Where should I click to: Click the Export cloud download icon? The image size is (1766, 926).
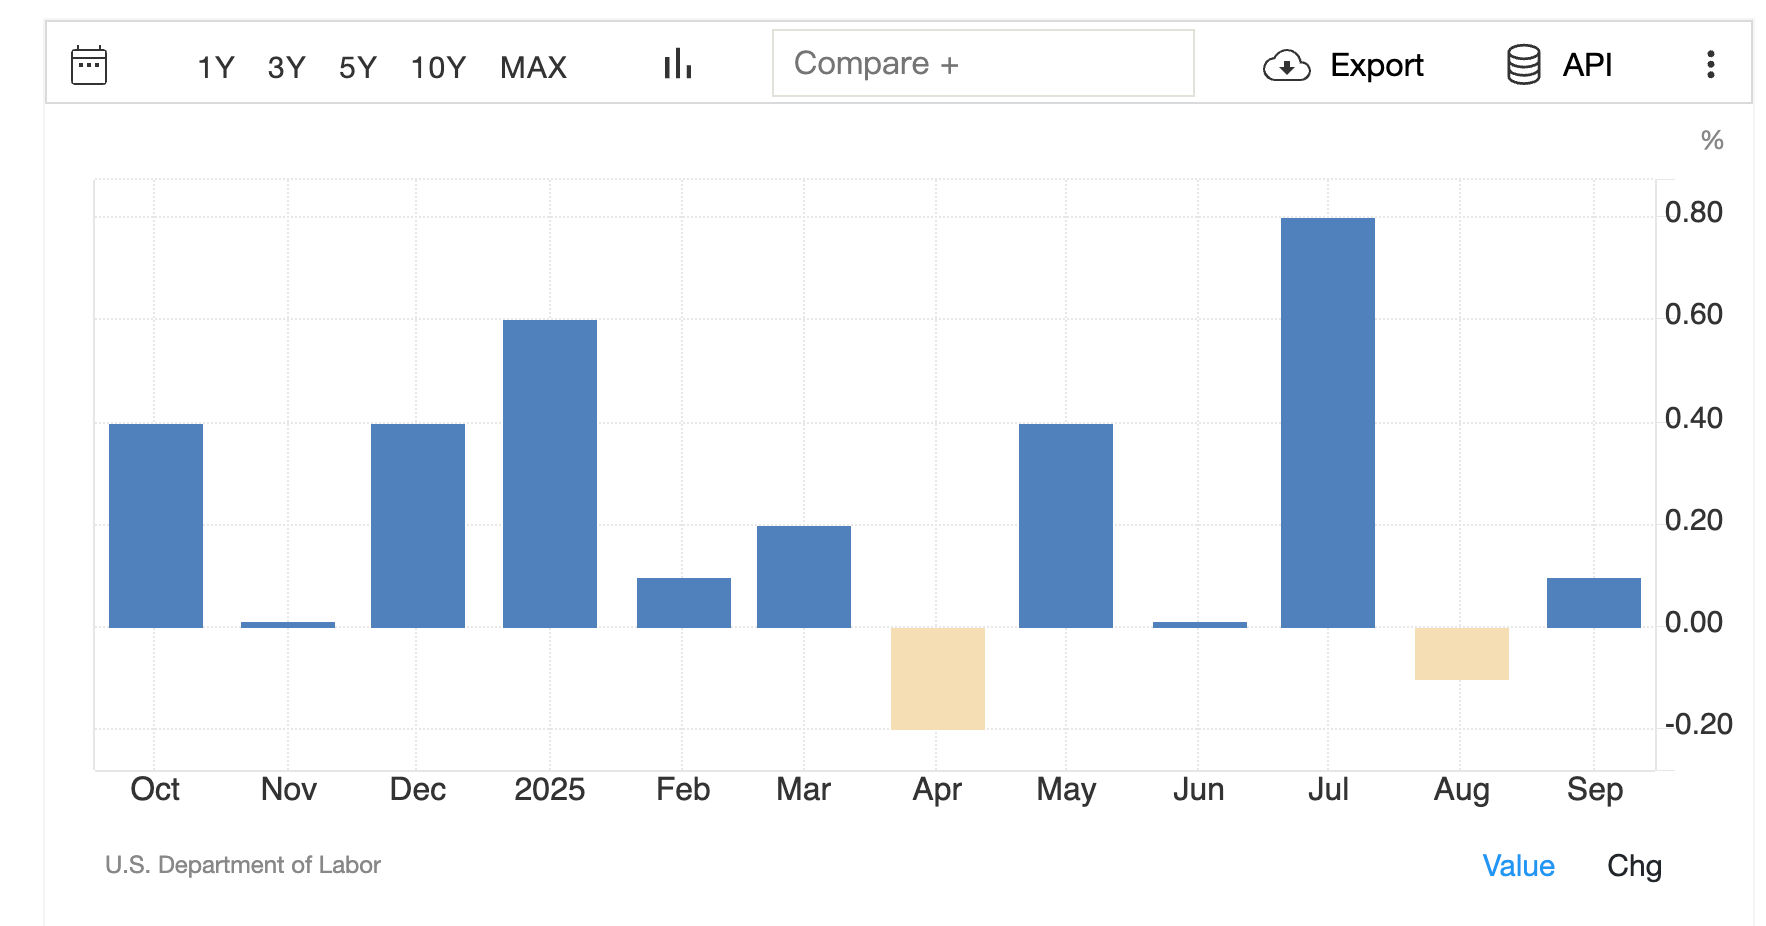(x=1286, y=64)
